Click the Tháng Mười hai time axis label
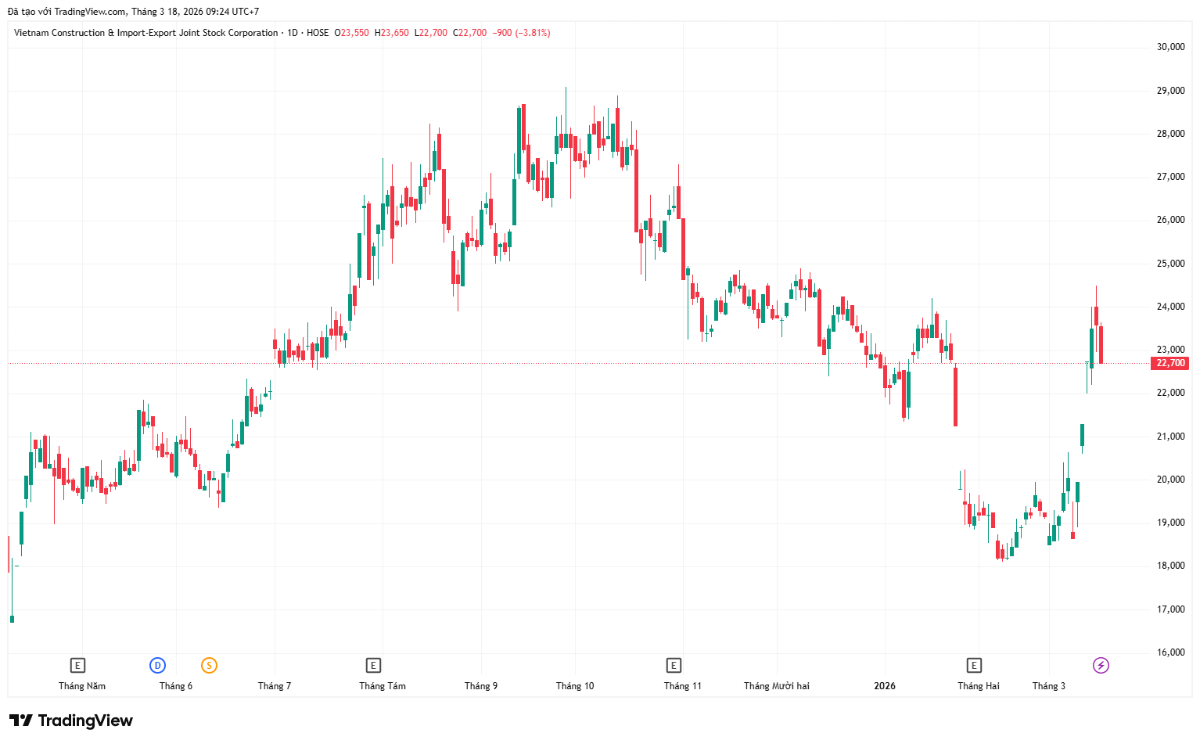 point(776,686)
